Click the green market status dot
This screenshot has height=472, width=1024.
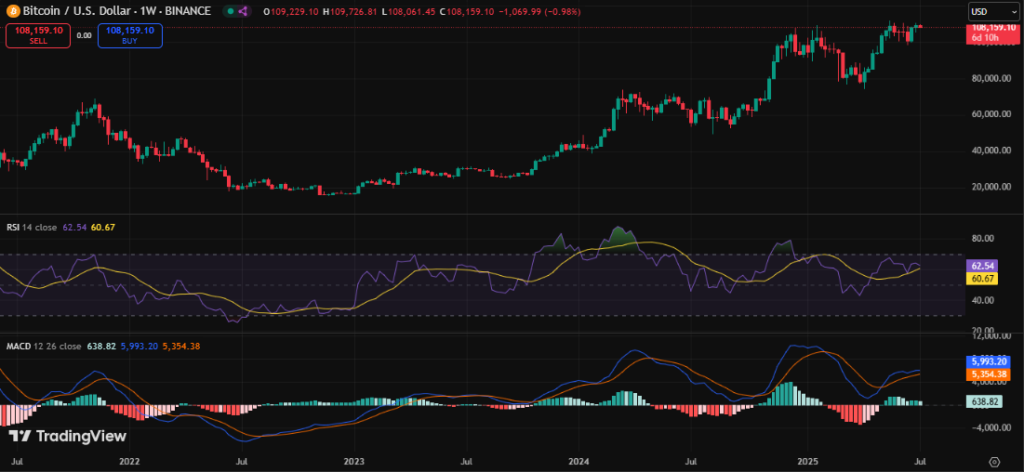pyautogui.click(x=231, y=11)
